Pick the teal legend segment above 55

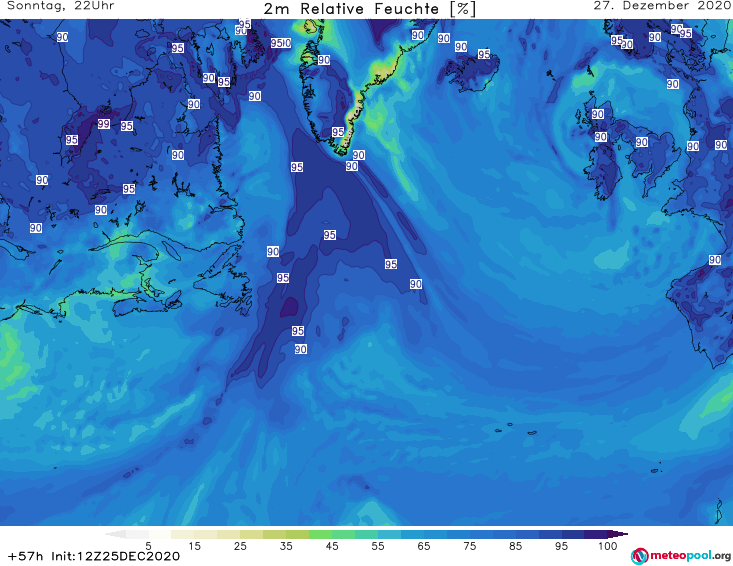click(x=366, y=534)
